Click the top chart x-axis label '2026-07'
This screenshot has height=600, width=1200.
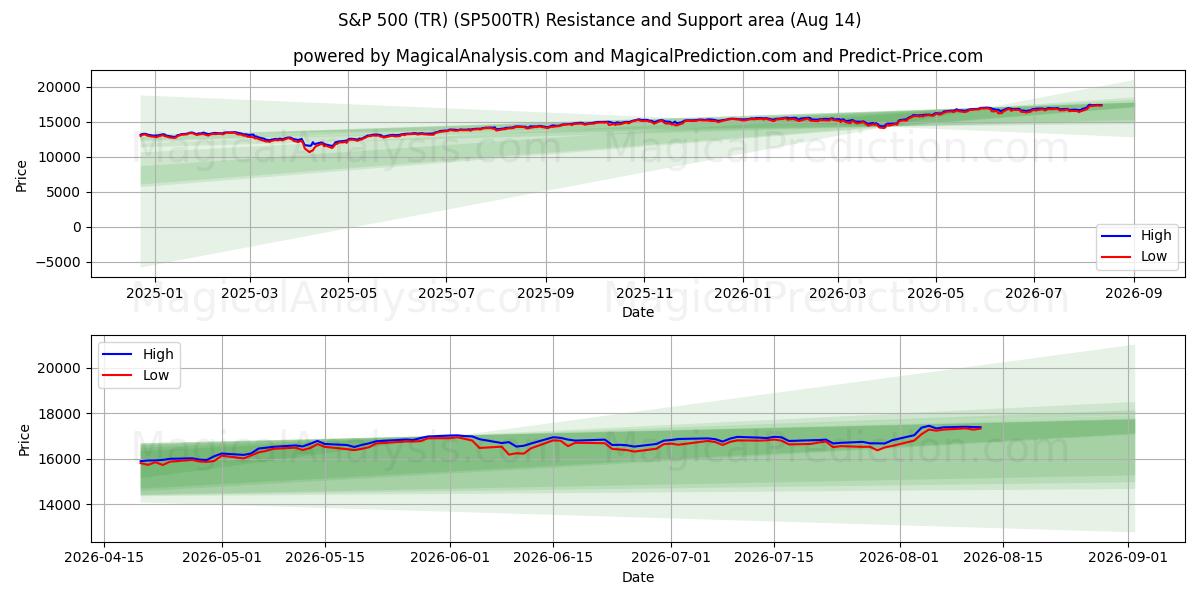[x=1034, y=295]
